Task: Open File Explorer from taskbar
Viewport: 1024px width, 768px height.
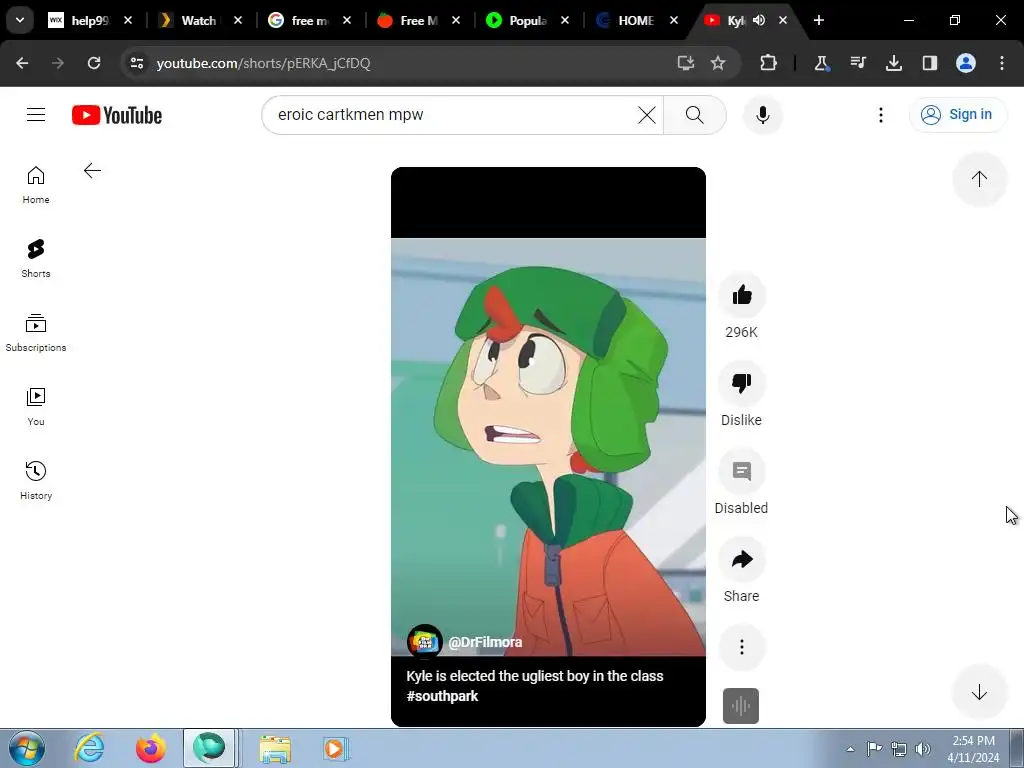Action: (x=275, y=748)
